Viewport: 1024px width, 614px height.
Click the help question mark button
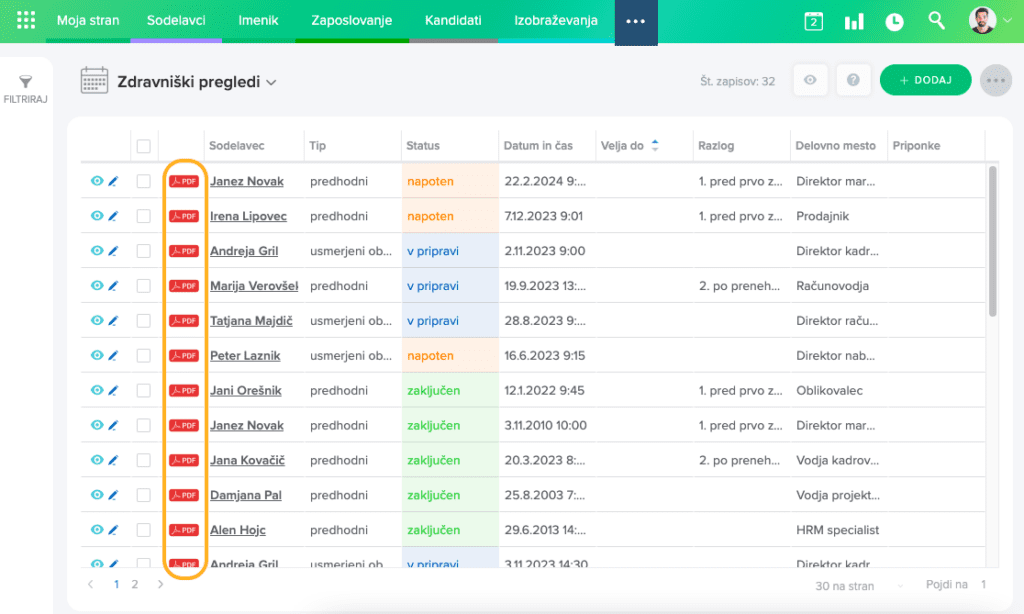(853, 81)
